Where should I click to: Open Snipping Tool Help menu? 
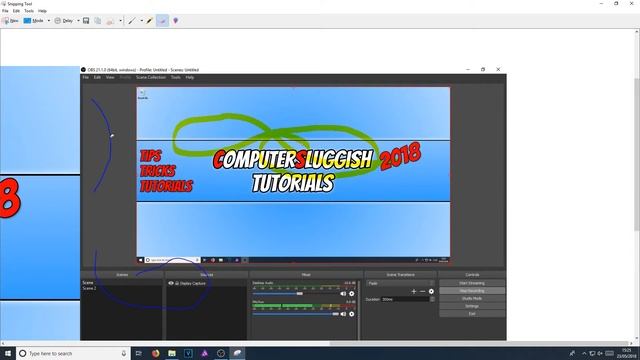42,11
